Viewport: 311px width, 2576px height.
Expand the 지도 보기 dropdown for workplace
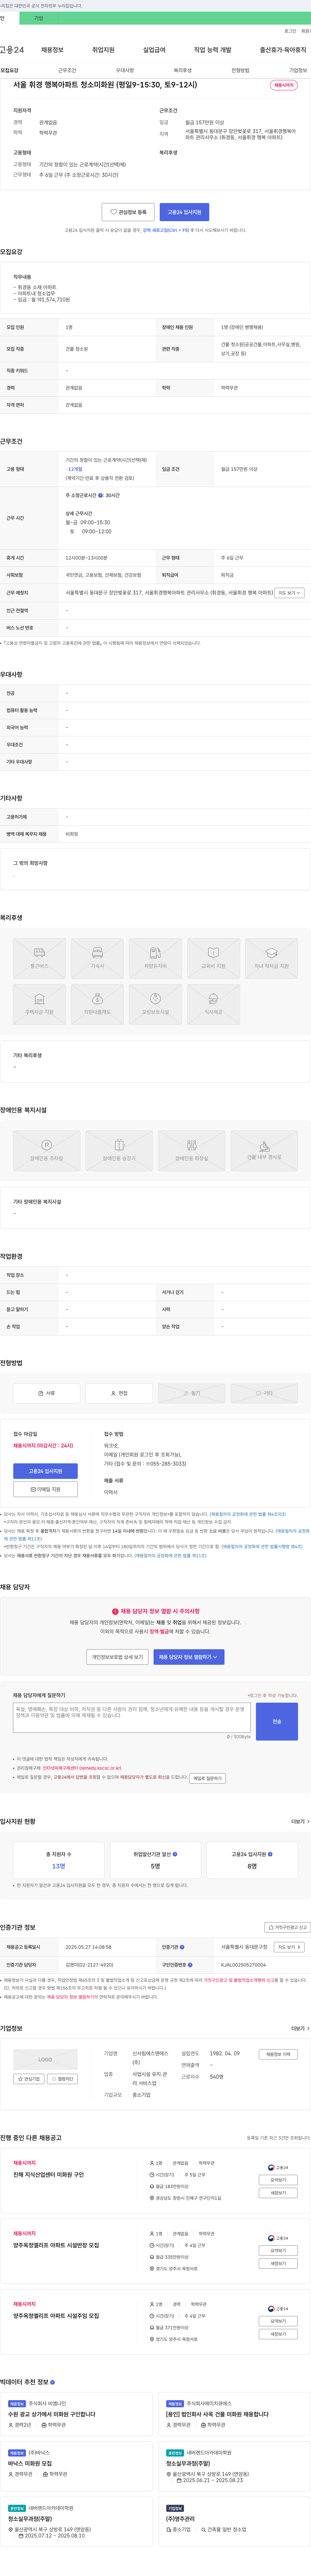290,593
